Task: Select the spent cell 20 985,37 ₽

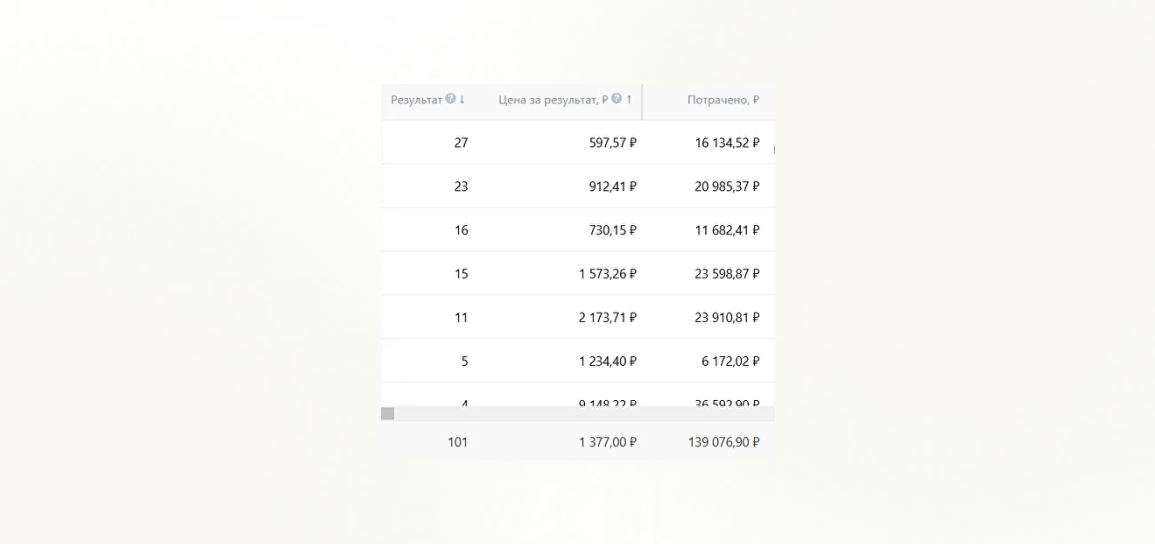Action: [727, 186]
